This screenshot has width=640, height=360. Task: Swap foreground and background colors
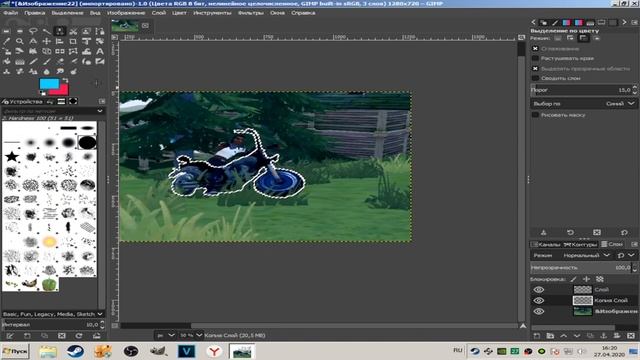[x=65, y=81]
